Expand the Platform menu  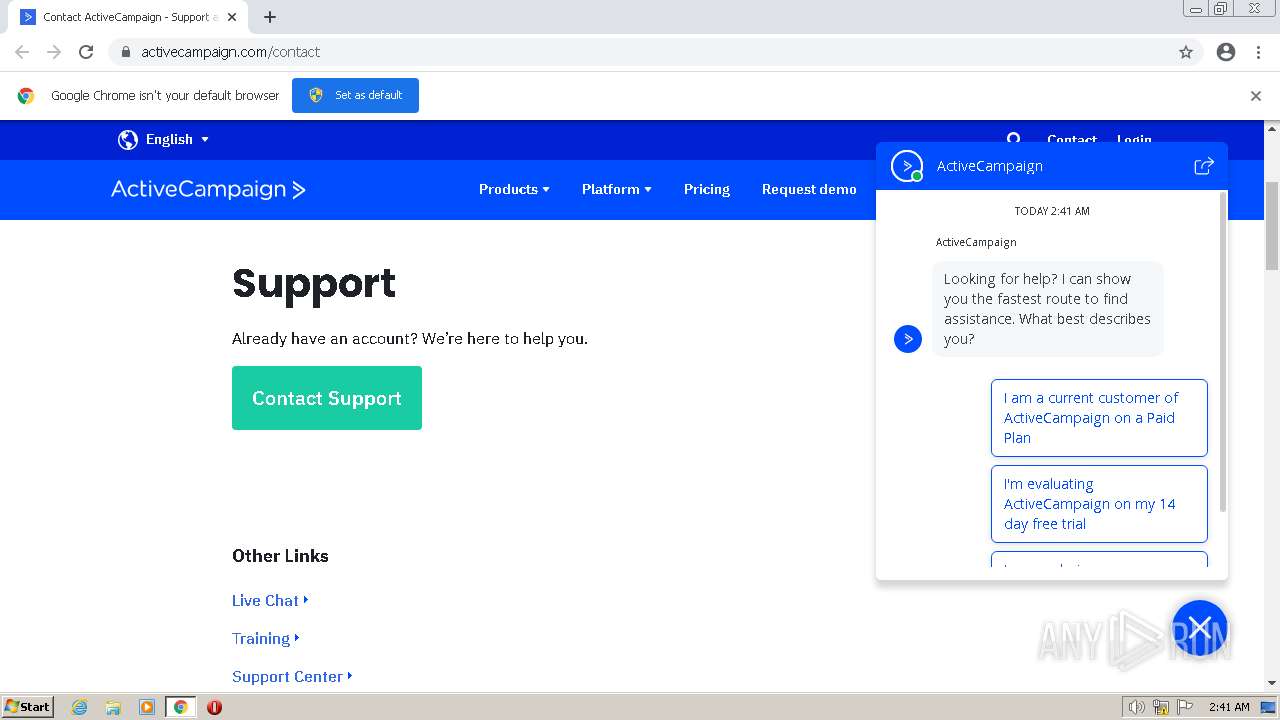(616, 189)
